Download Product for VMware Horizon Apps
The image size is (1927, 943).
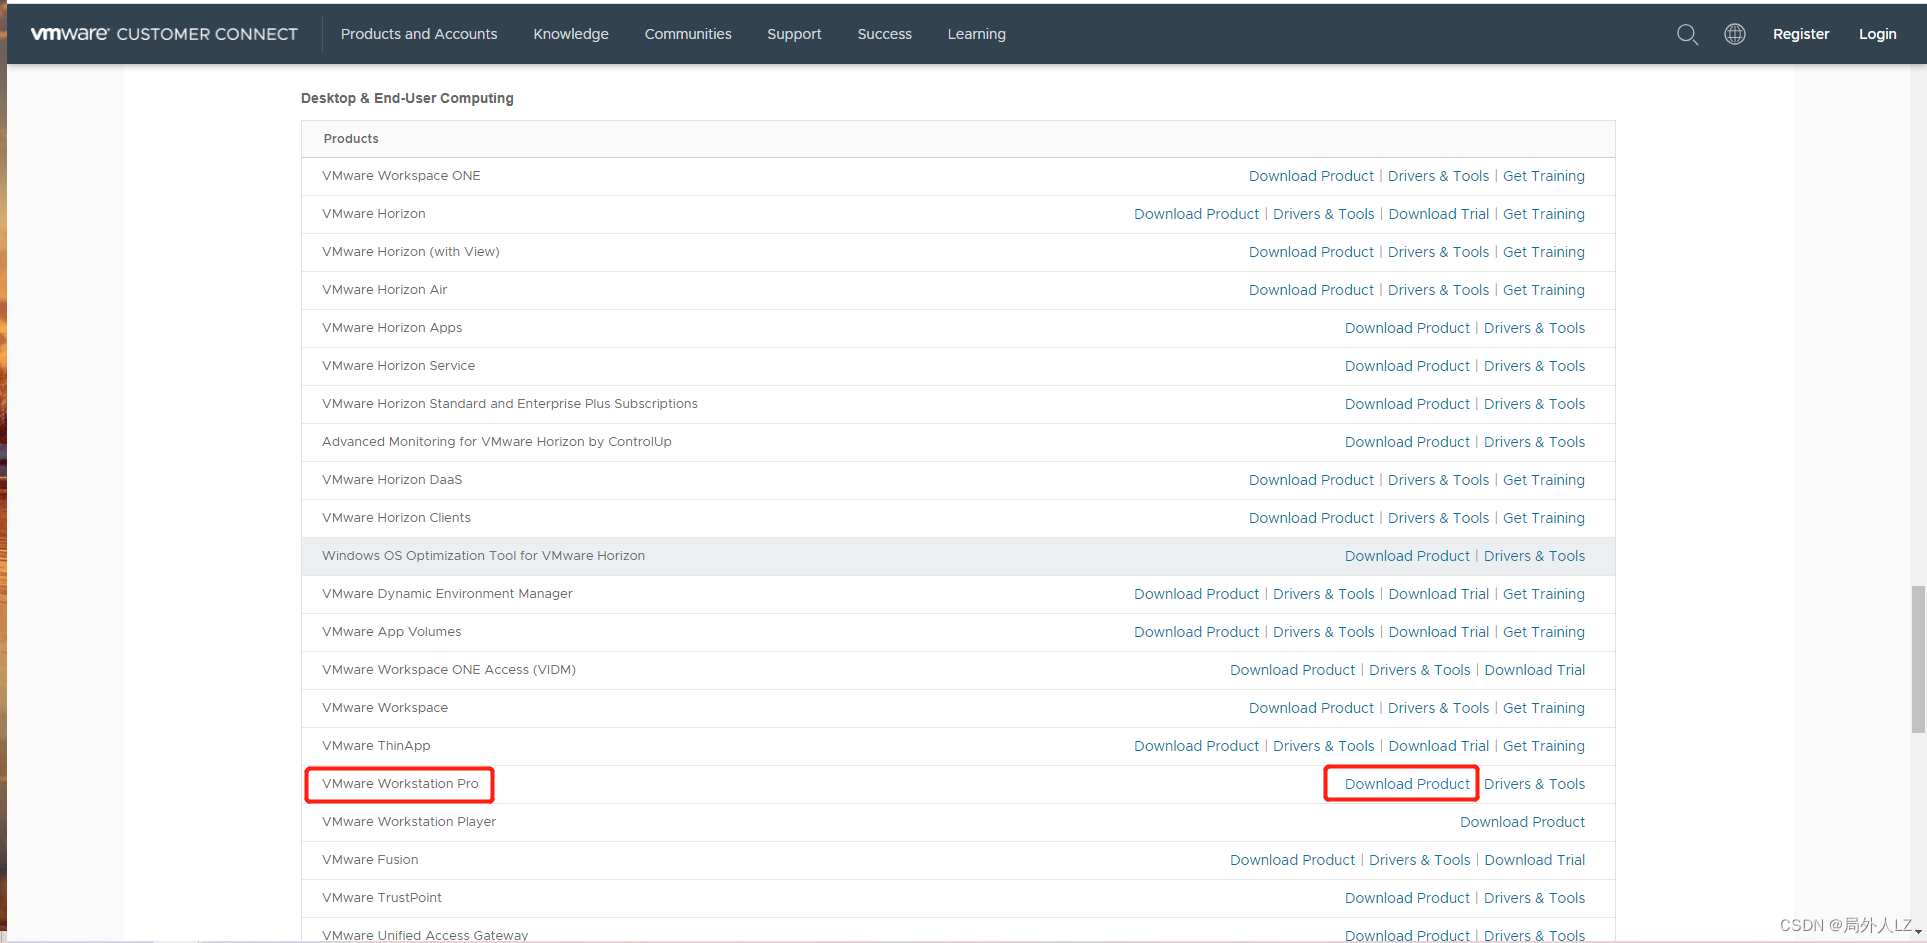pyautogui.click(x=1407, y=328)
